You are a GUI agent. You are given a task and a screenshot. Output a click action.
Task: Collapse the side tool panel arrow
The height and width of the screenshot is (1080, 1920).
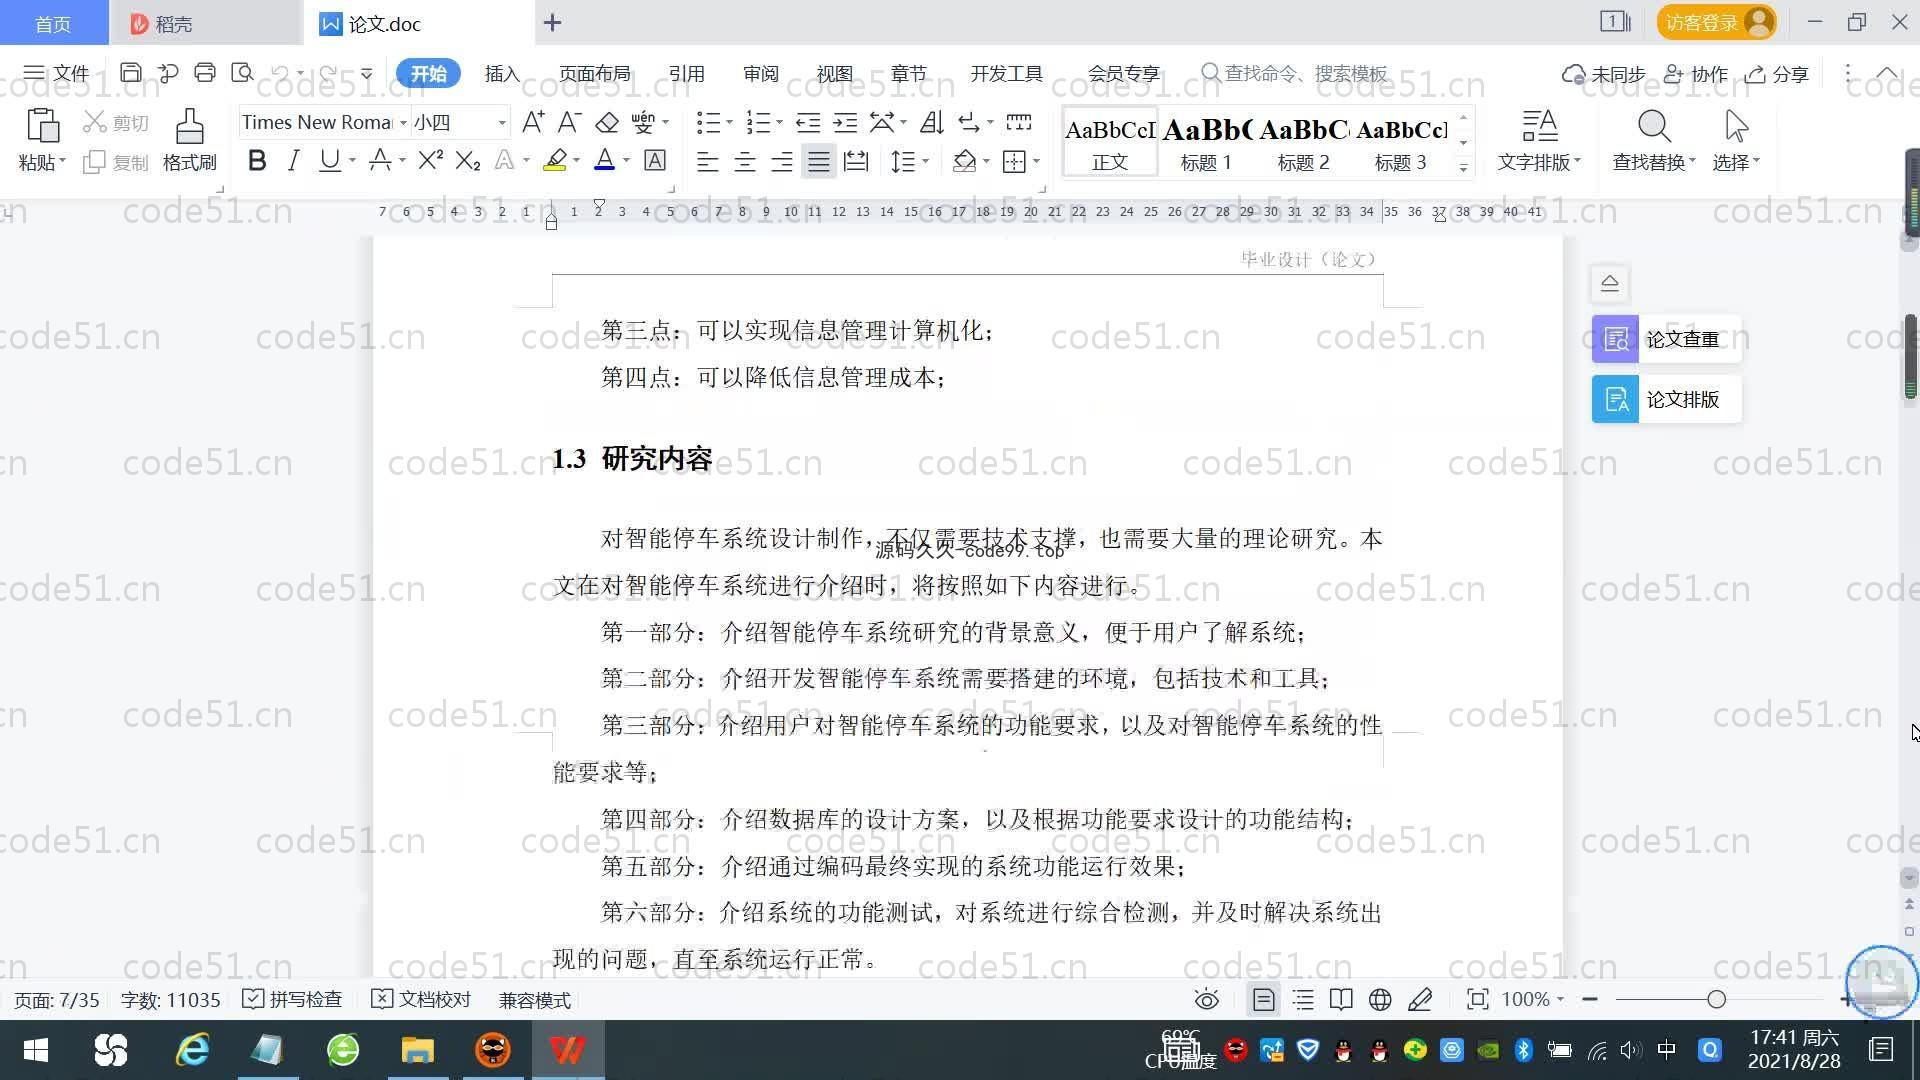click(1610, 283)
